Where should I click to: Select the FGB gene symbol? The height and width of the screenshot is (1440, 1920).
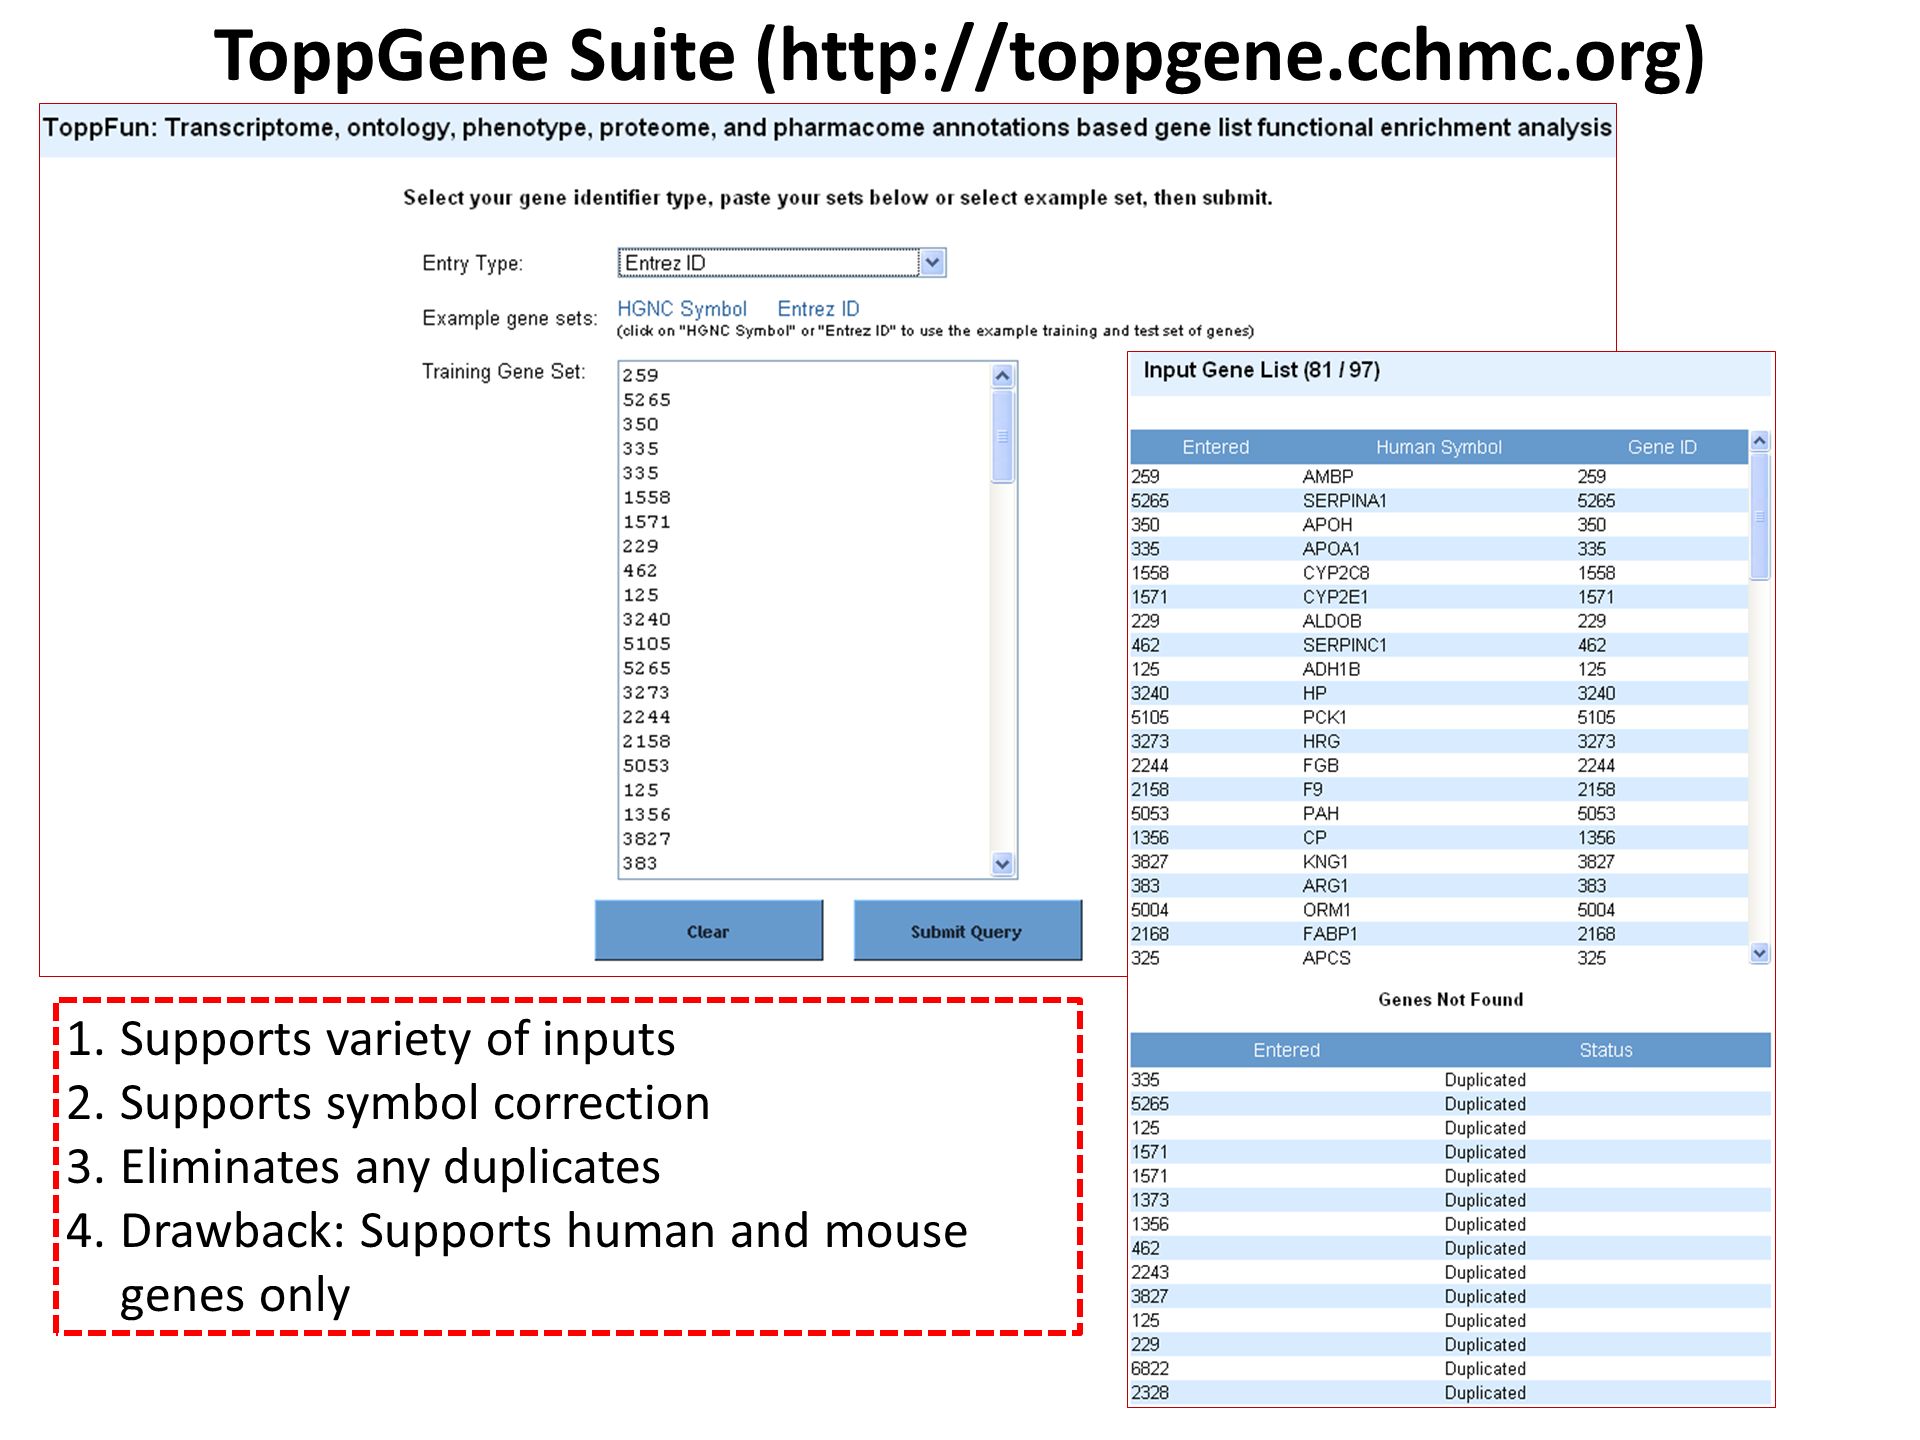pos(1320,765)
